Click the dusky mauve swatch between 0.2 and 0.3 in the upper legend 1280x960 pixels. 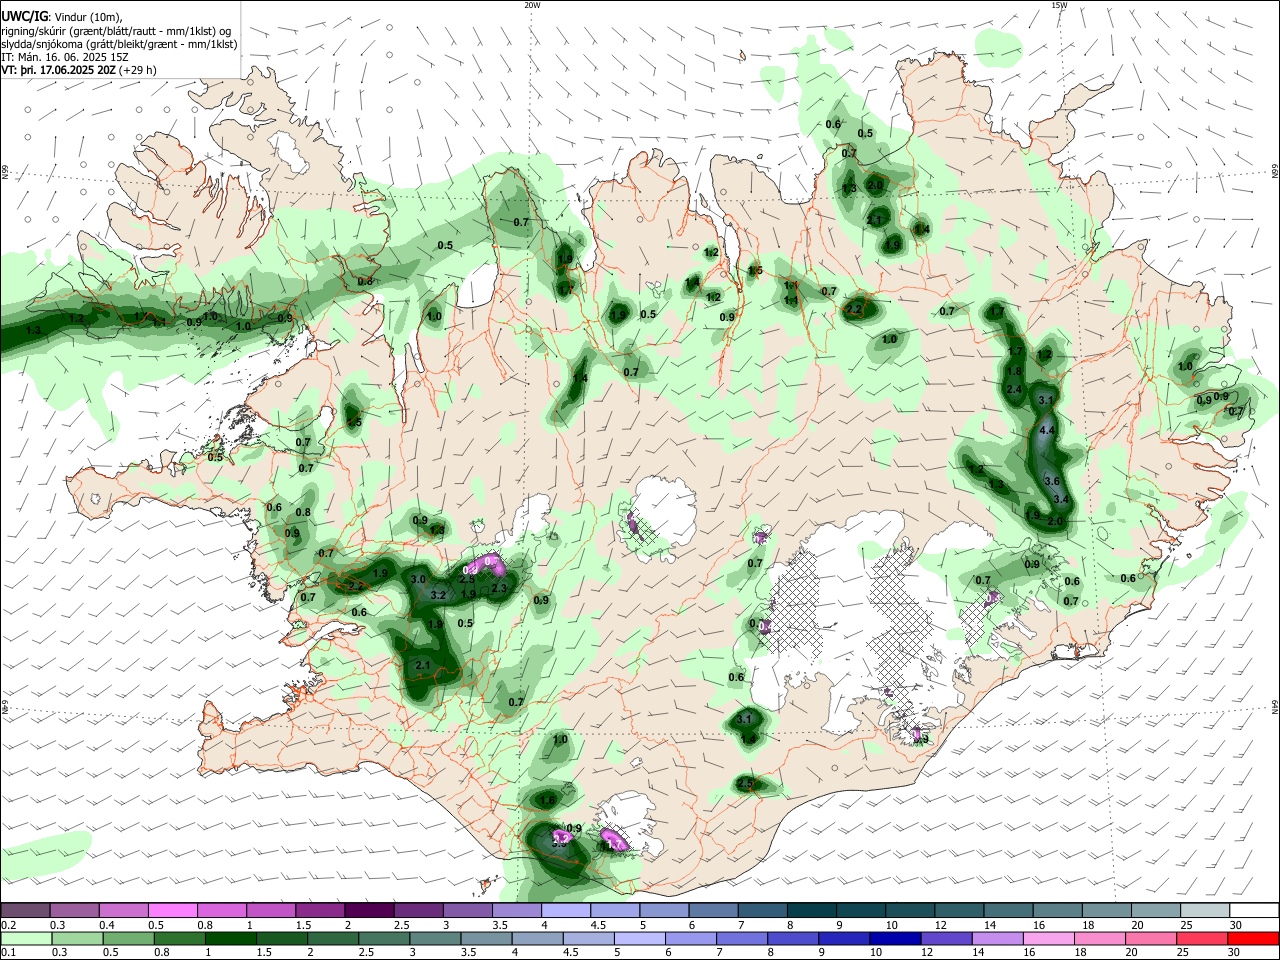tap(26, 911)
